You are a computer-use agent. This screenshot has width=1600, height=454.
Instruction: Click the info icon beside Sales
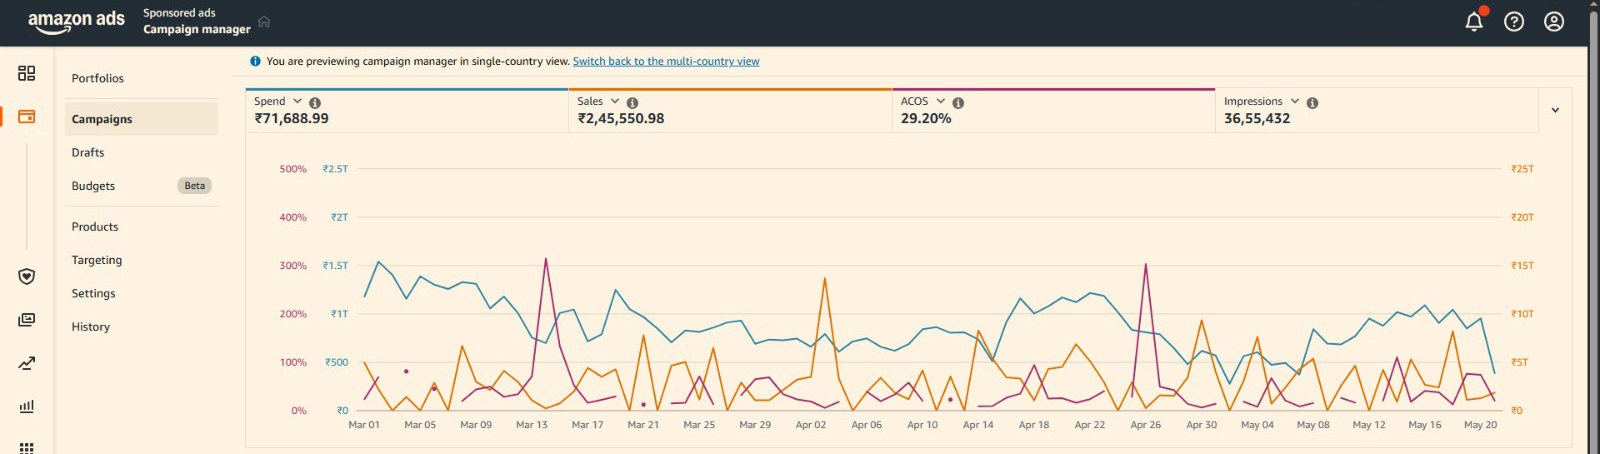coord(632,103)
